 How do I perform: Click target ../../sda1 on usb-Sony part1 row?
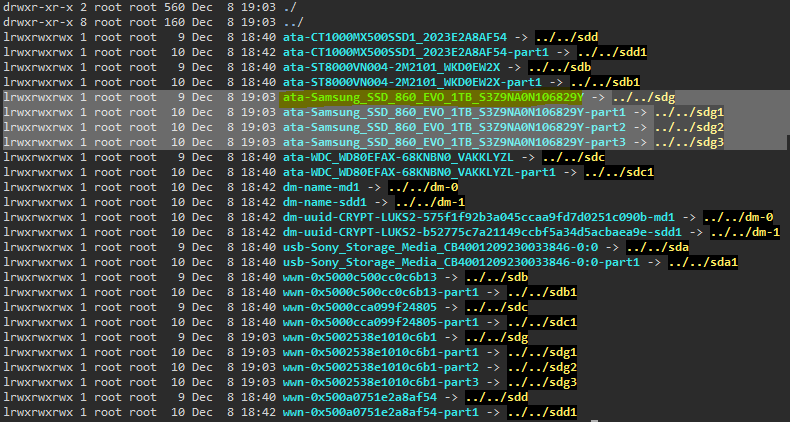point(703,262)
